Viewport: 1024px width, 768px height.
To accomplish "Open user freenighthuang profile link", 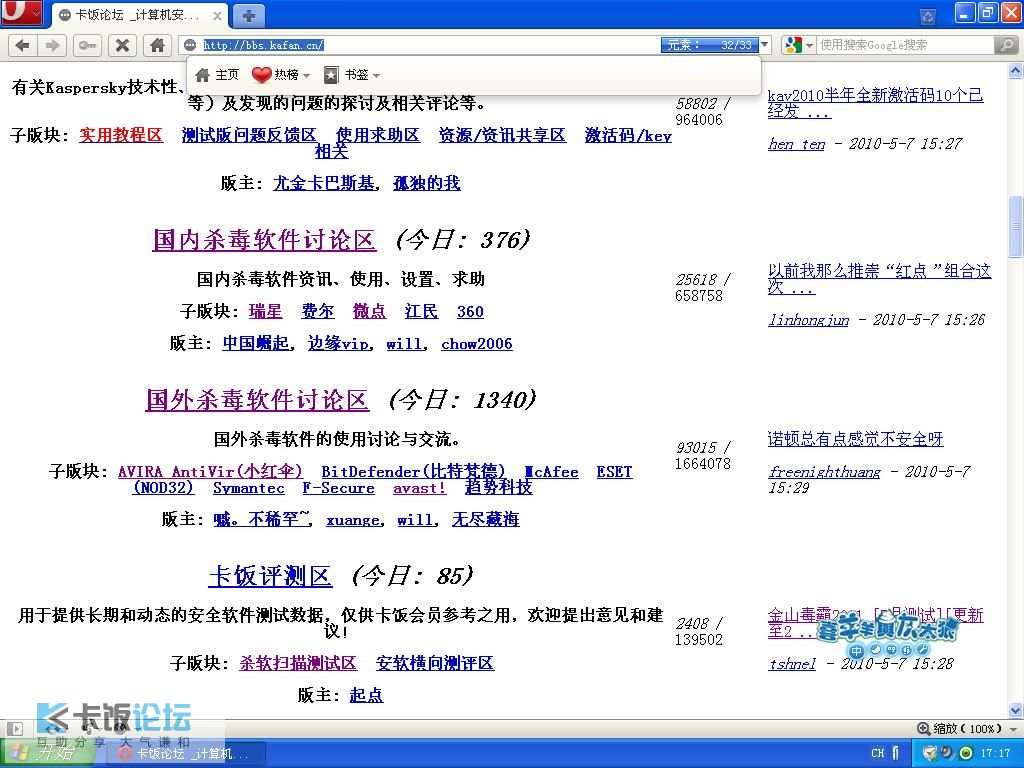I will tap(824, 472).
